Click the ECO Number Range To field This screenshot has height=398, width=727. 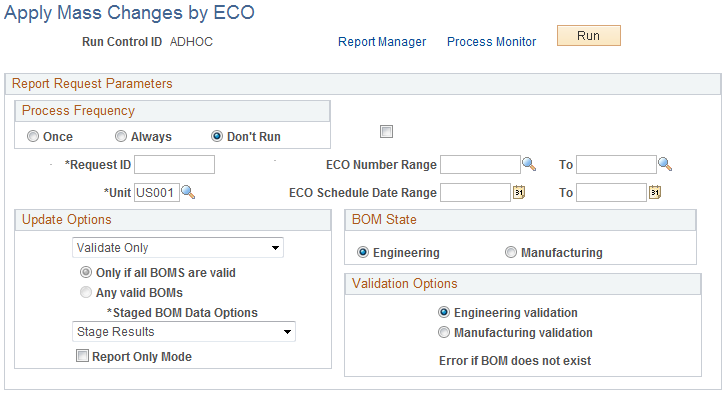[616, 165]
